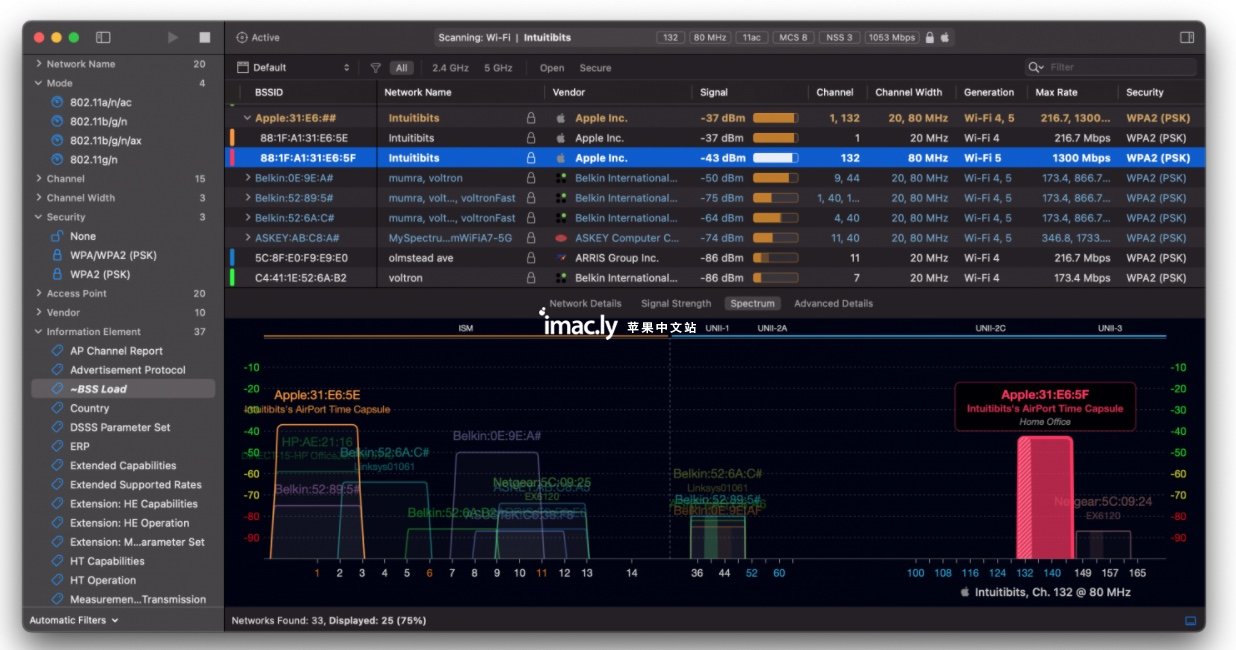
Task: Open the Default profile dropdown
Action: pyautogui.click(x=294, y=68)
